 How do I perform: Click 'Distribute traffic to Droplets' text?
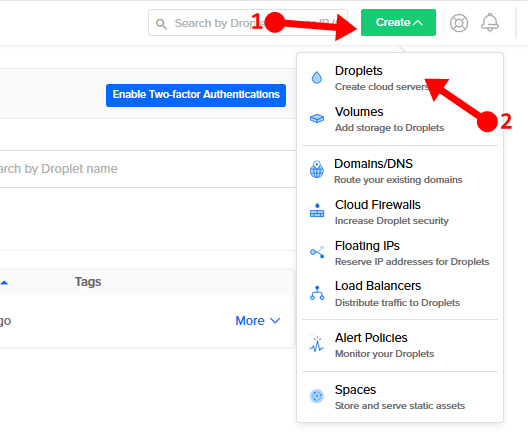(x=397, y=303)
